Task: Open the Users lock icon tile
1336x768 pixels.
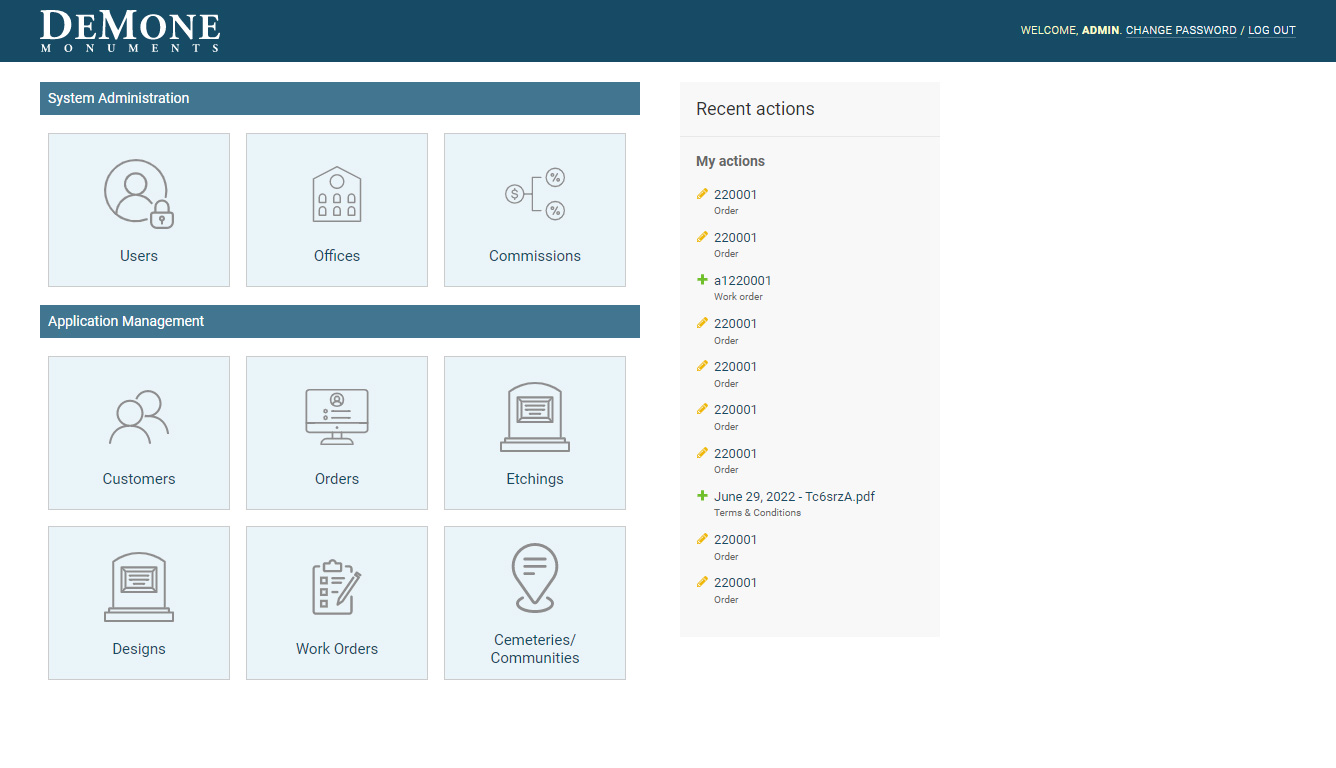Action: tap(139, 194)
